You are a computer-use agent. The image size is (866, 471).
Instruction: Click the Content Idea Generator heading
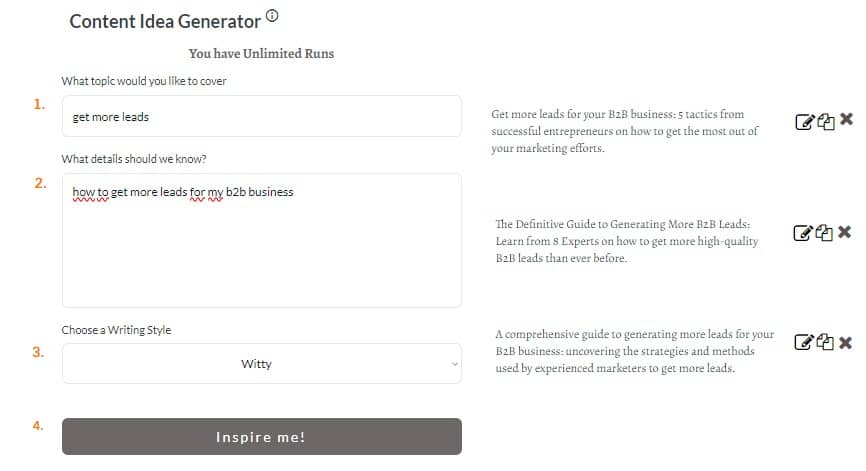tap(165, 21)
